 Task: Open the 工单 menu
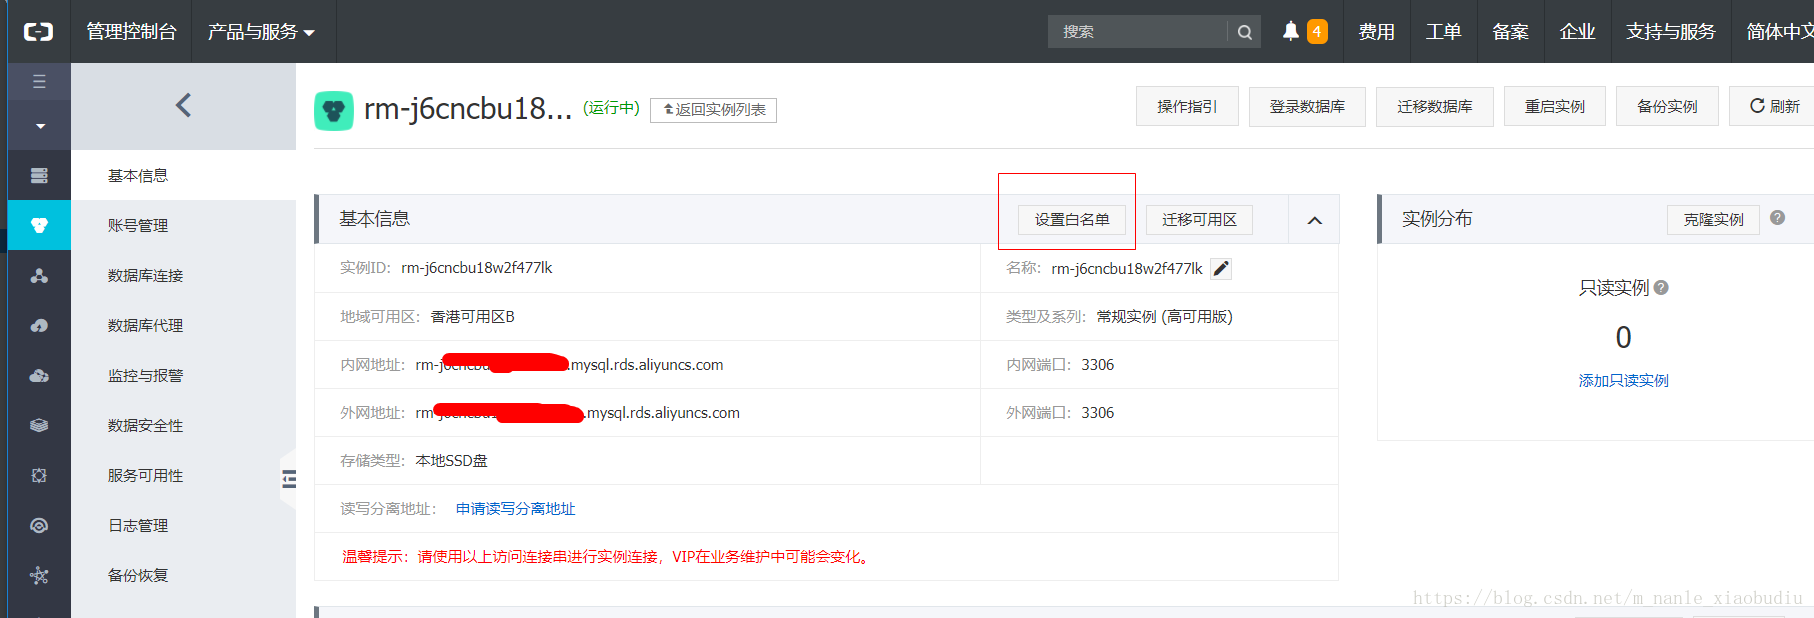pos(1443,32)
